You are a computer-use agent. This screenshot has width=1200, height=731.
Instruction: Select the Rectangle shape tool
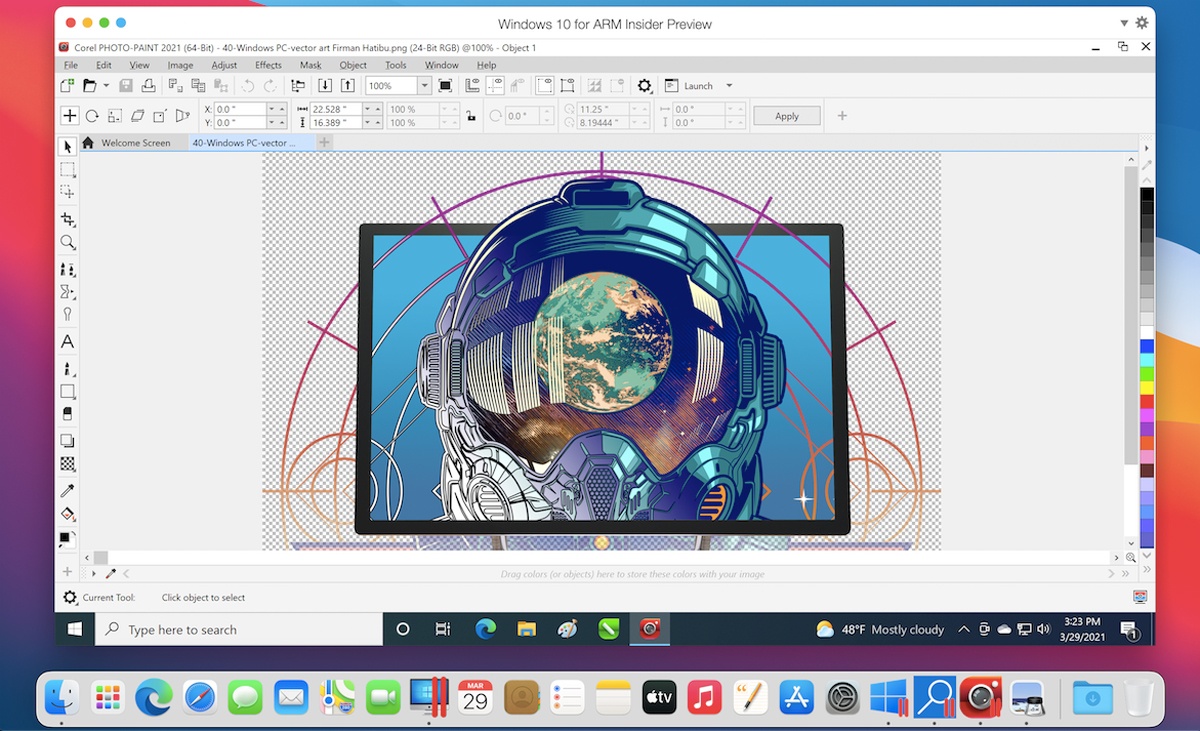68,392
